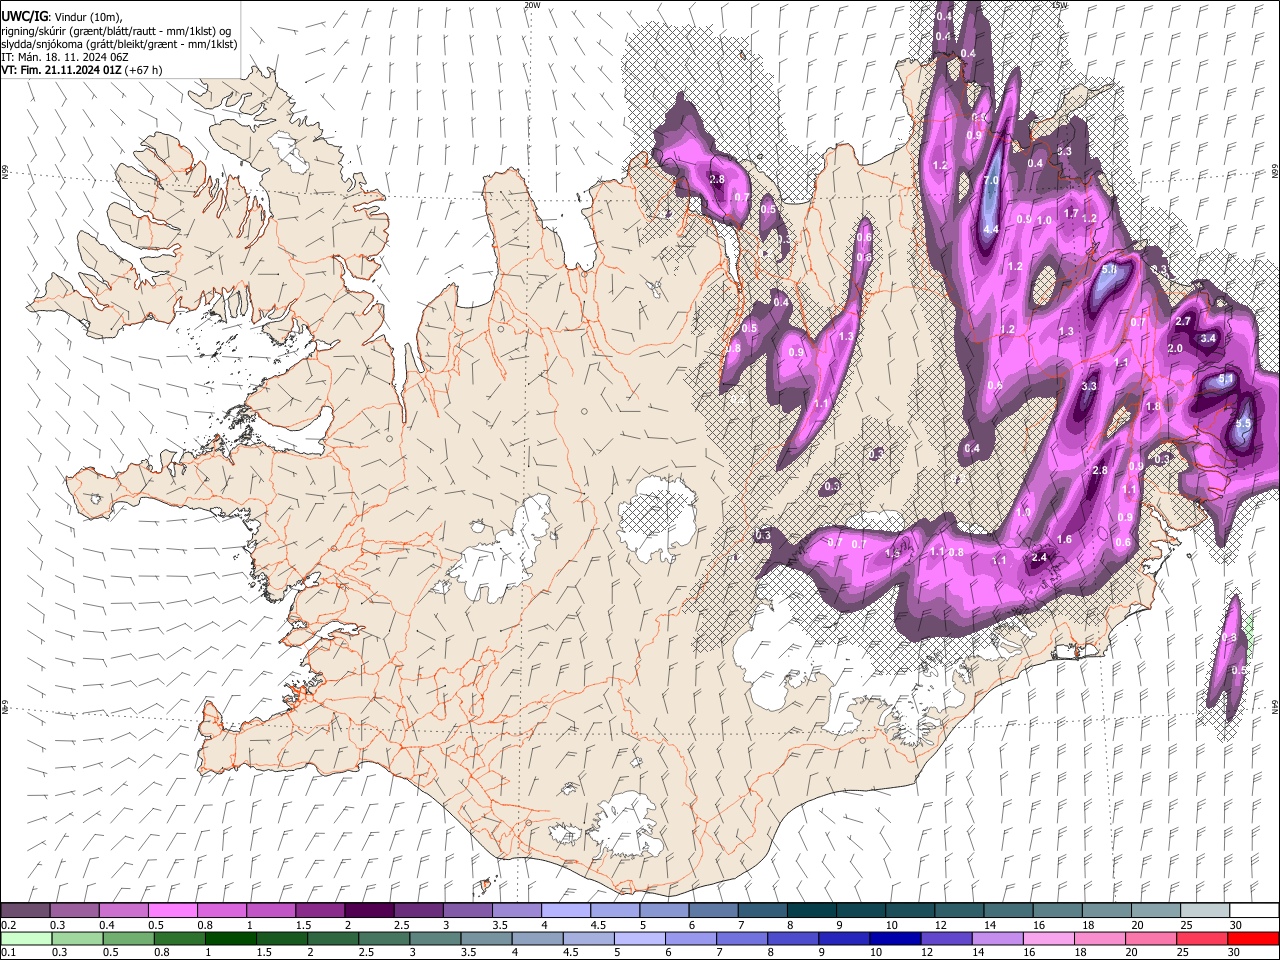This screenshot has width=1280, height=960.
Task: Select the top-row legend swatch between 4 and 4.5
Action: (x=565, y=911)
